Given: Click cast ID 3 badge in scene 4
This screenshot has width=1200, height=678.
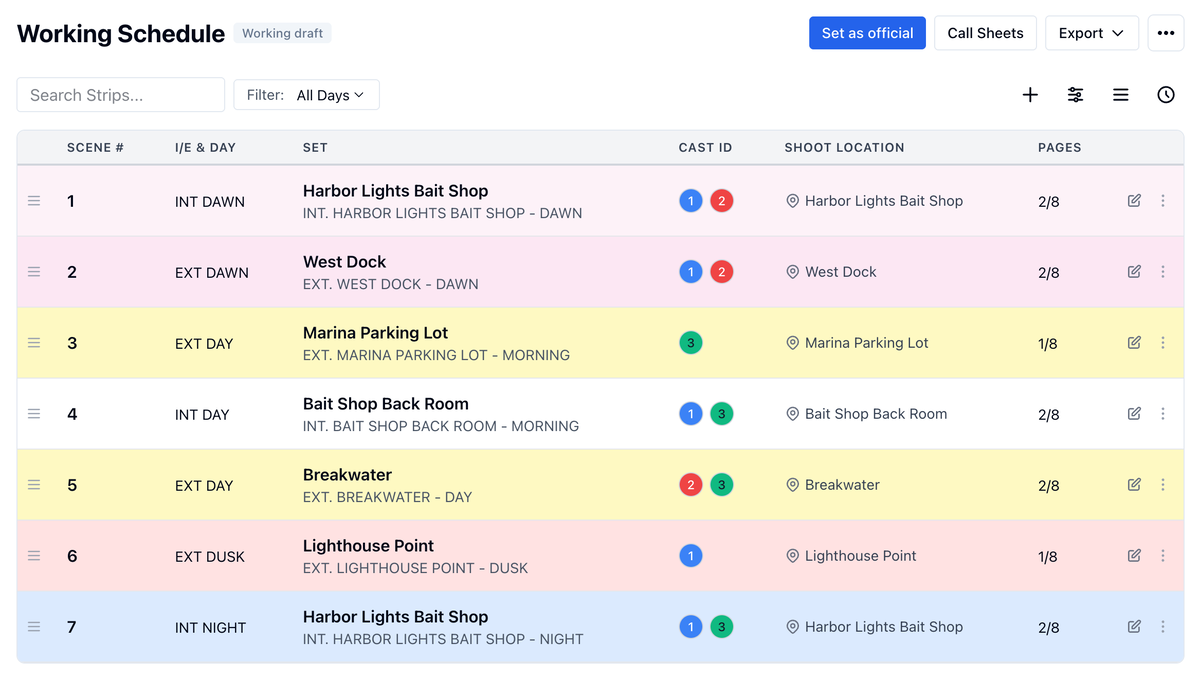Looking at the screenshot, I should 722,414.
